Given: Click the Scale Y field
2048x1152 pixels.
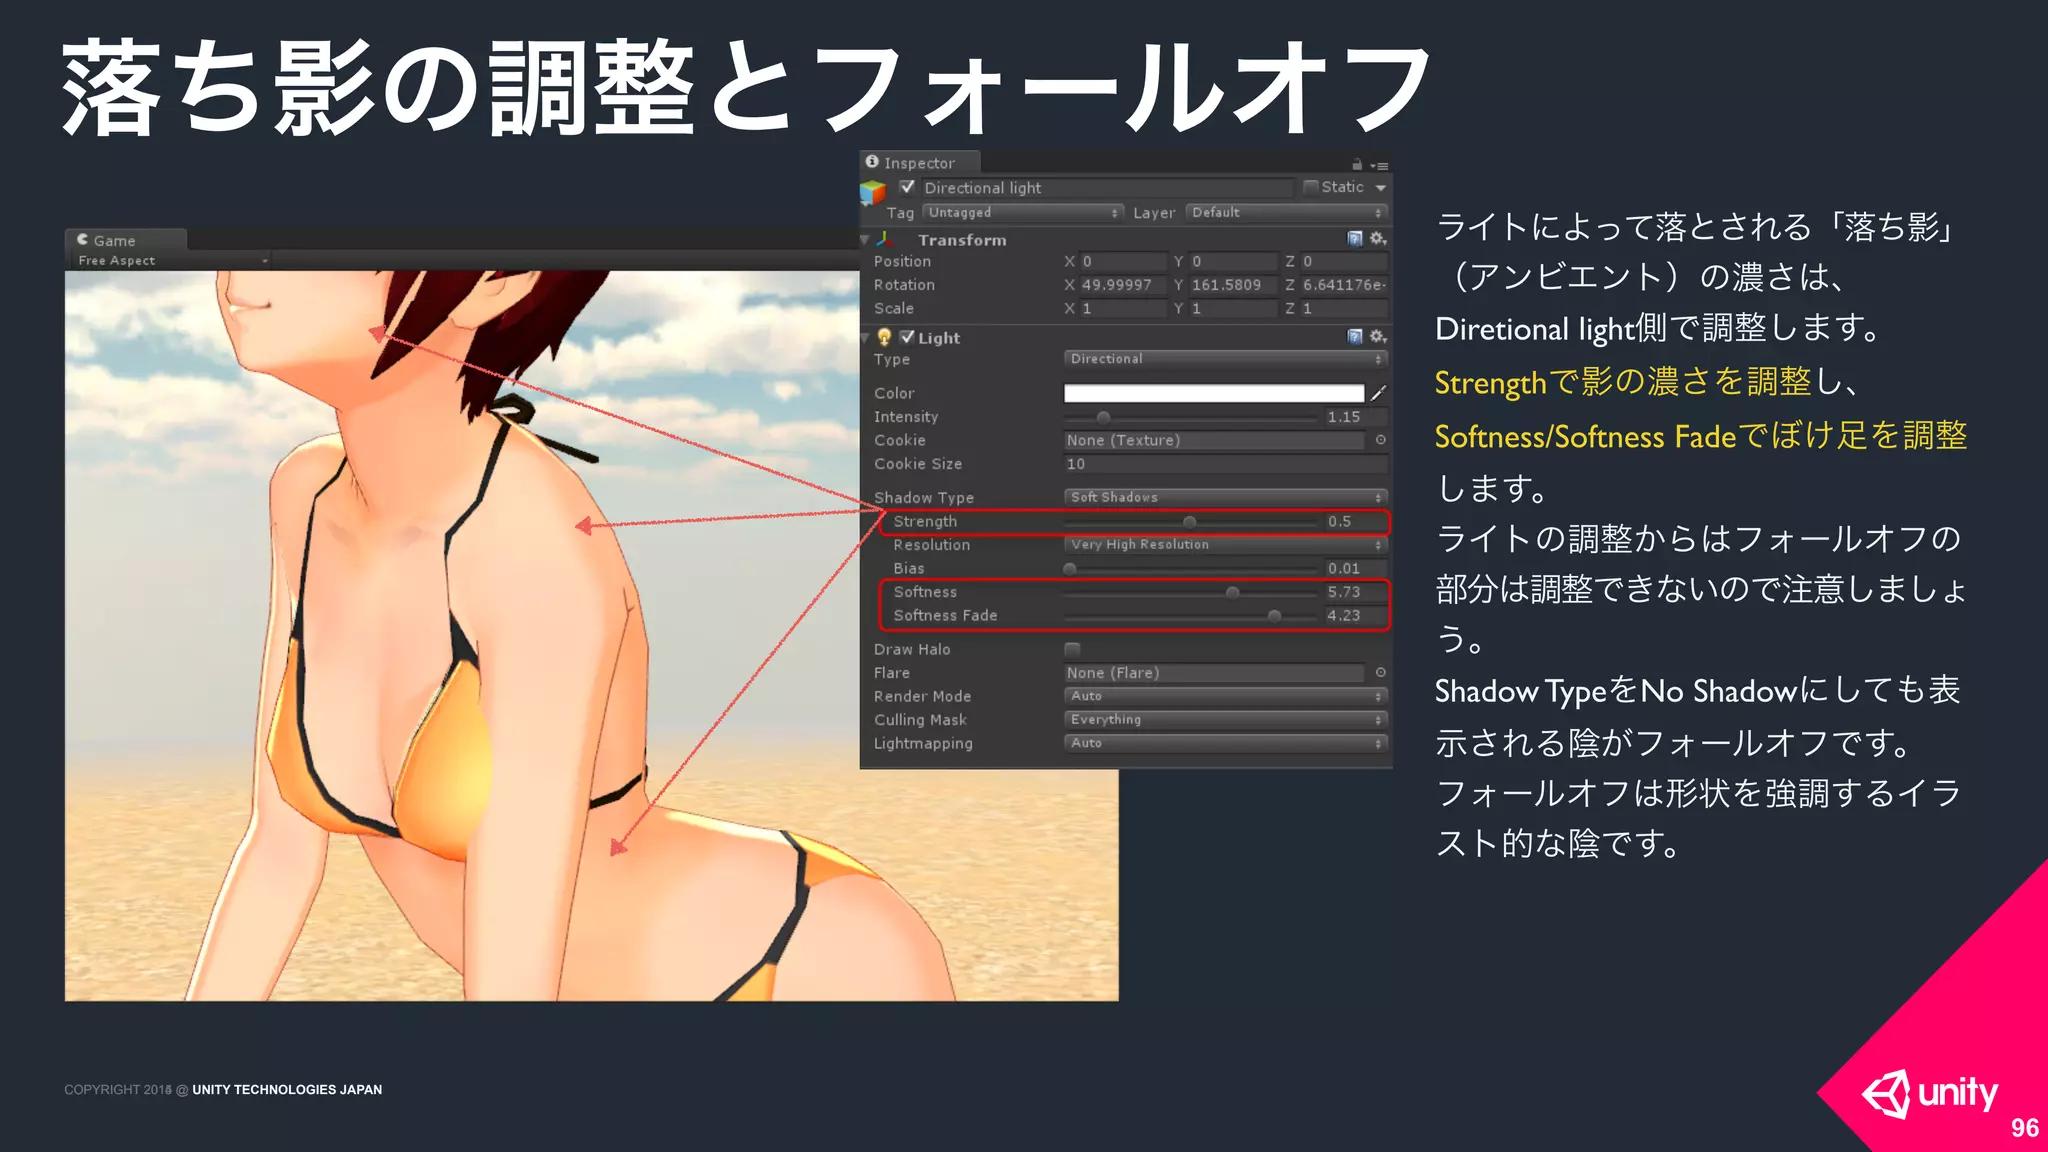Looking at the screenshot, I should coord(1233,309).
